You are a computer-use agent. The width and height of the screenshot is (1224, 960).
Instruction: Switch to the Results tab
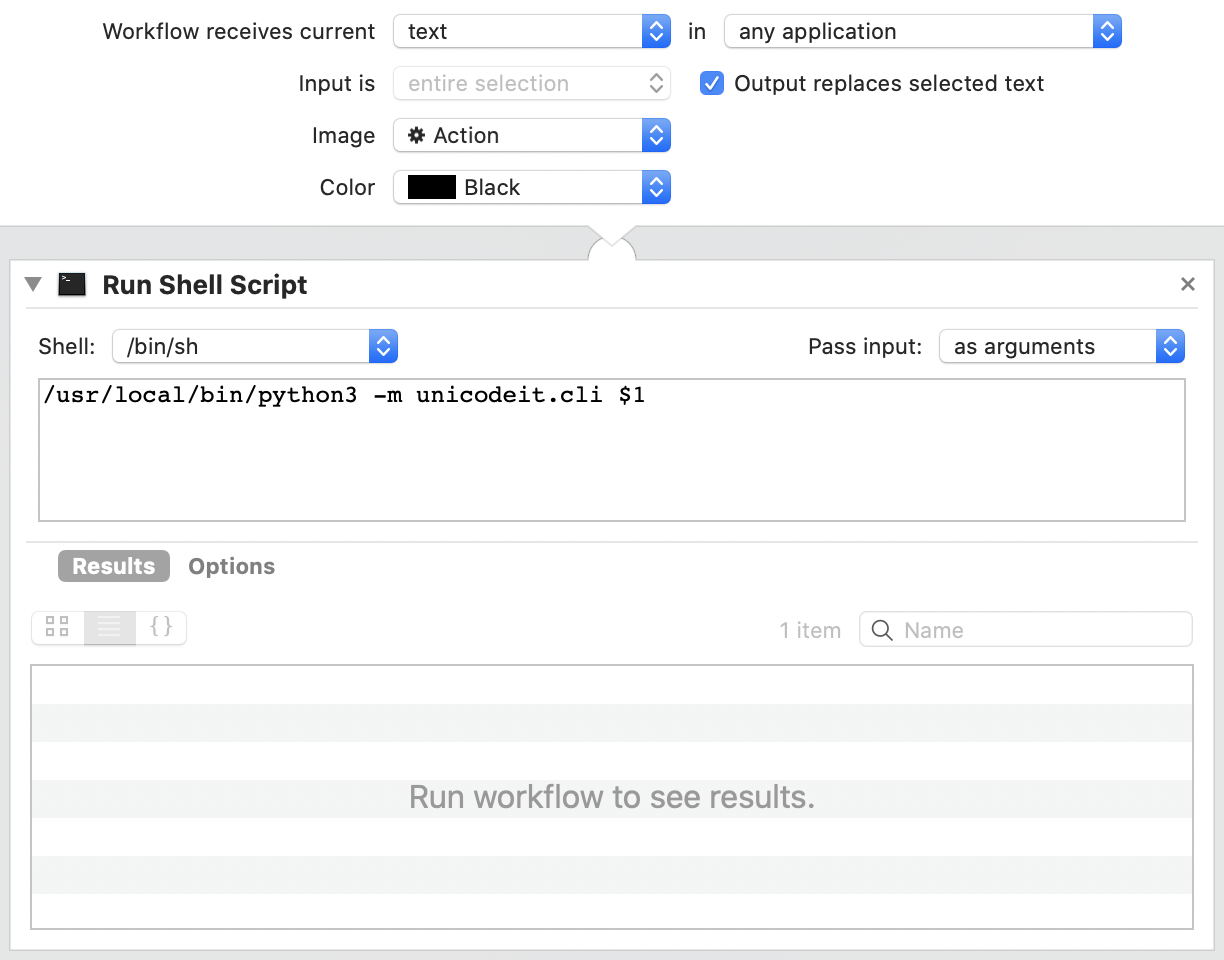click(114, 566)
